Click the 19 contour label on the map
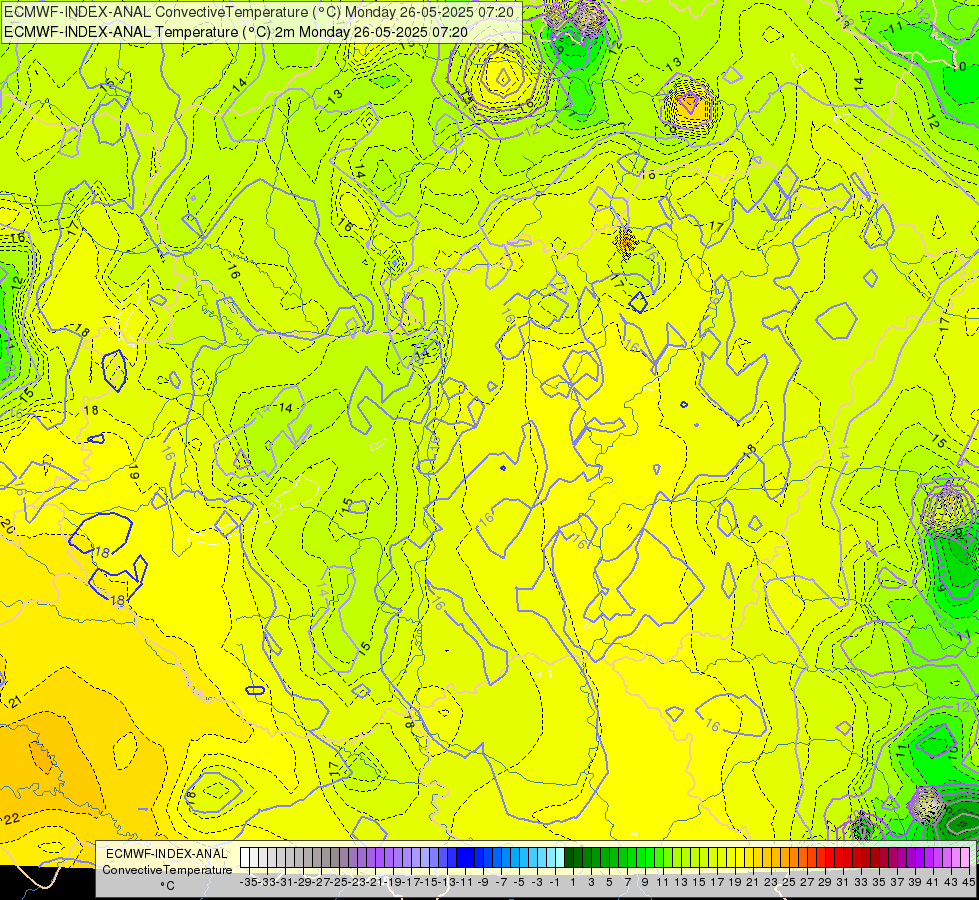The image size is (979, 900). coord(134,472)
